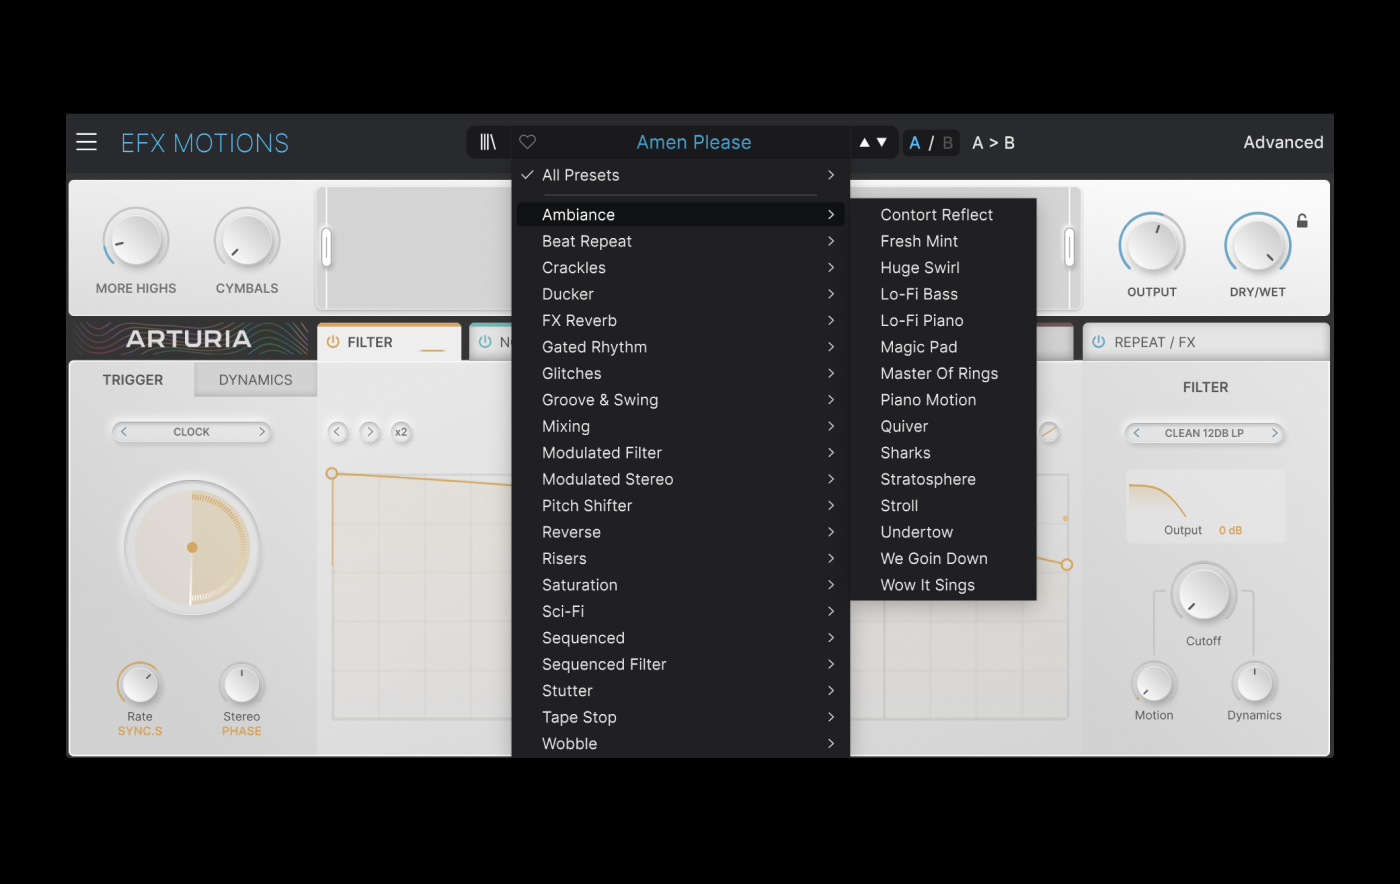Expand the Beat Repeat category
The image size is (1400, 884).
[x=680, y=241]
